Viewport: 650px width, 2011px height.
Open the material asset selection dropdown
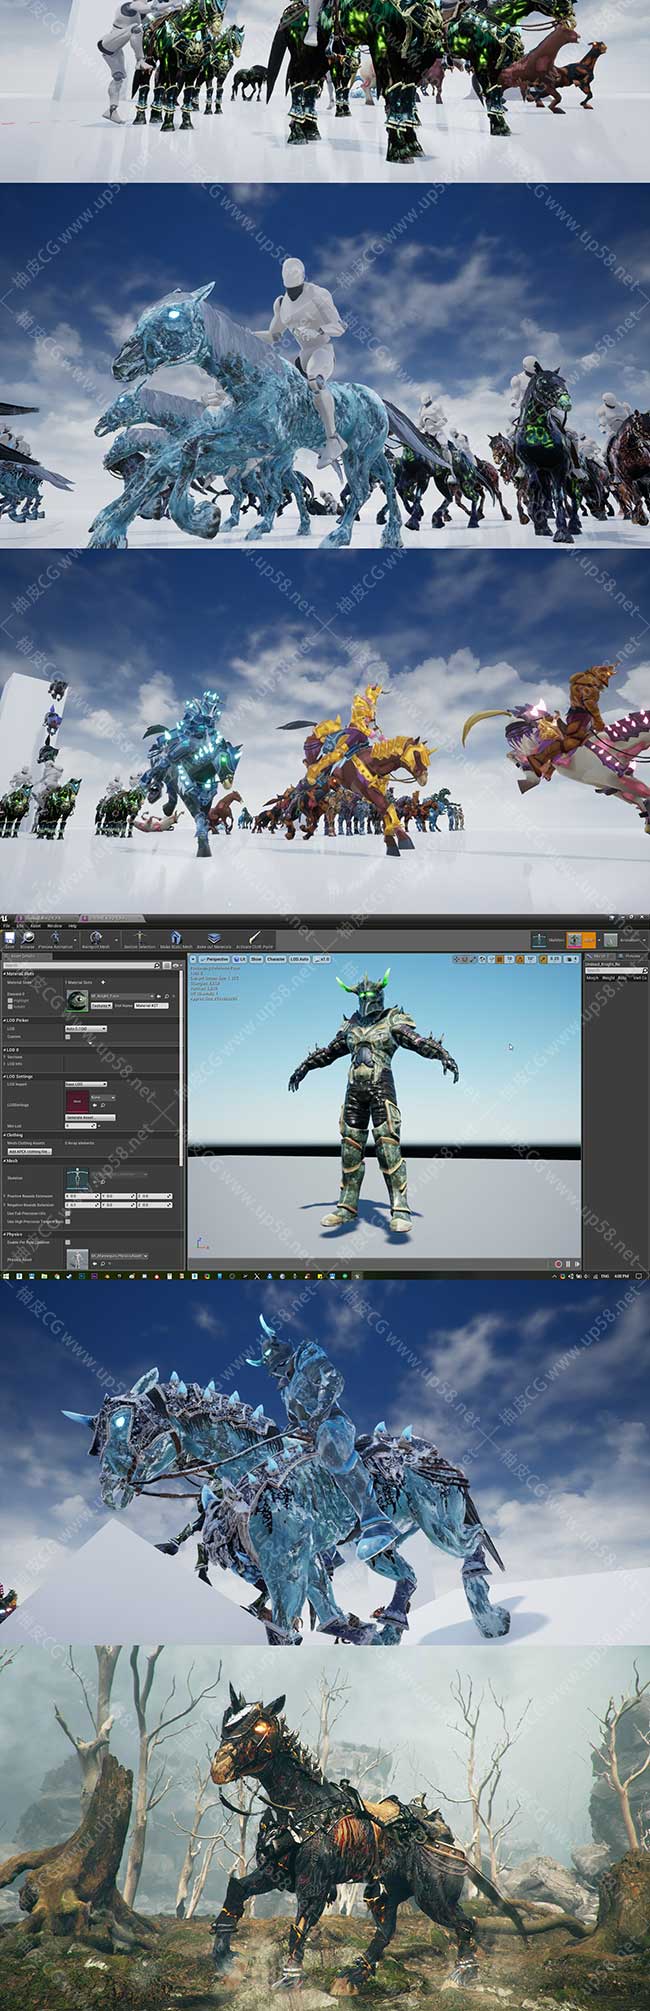(x=123, y=996)
